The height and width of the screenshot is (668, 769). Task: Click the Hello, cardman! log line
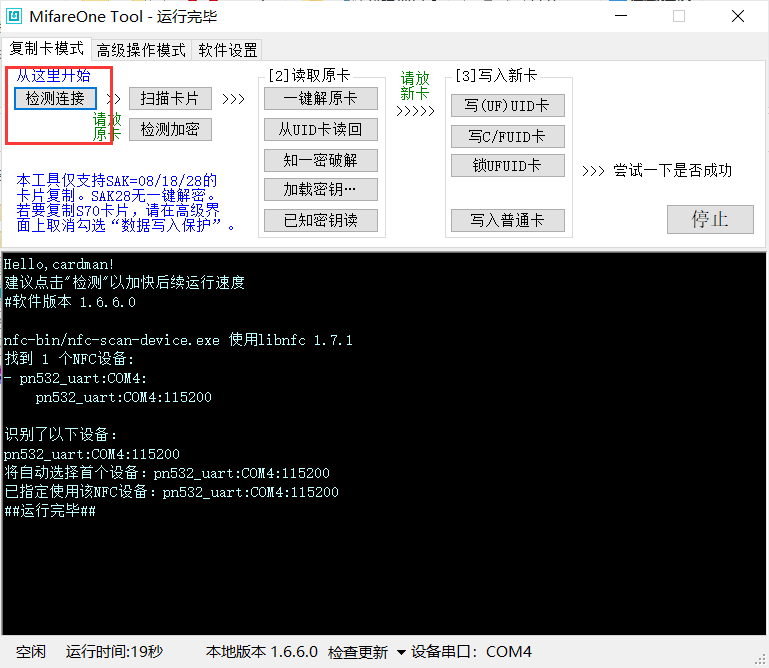[x=59, y=264]
